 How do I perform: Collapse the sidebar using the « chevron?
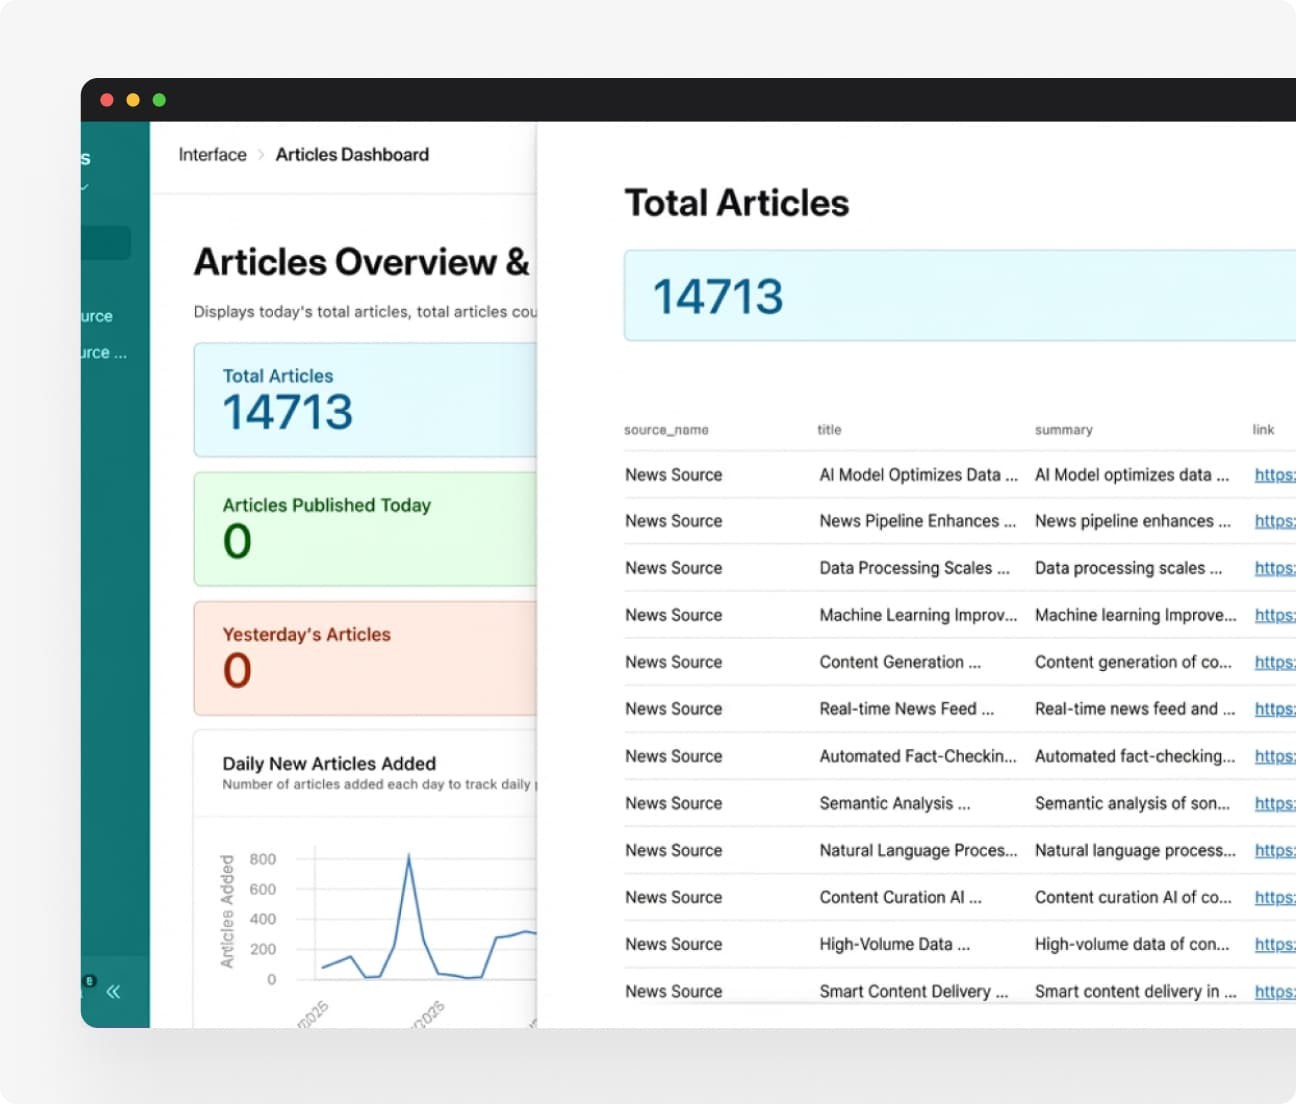pyautogui.click(x=114, y=991)
